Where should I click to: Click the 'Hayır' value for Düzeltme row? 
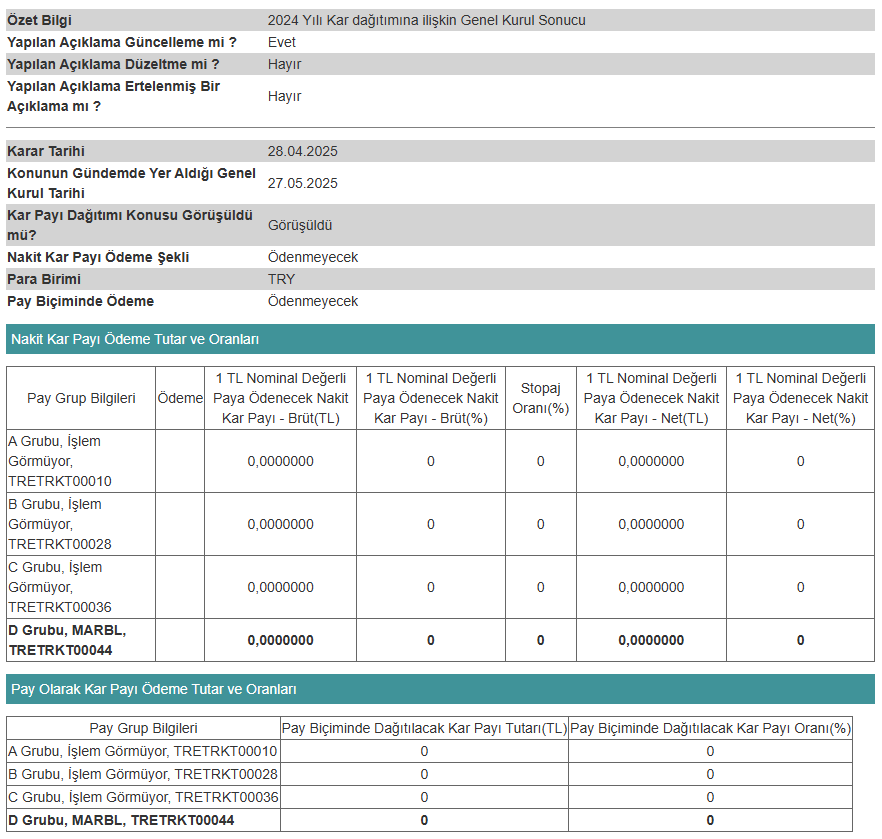click(x=285, y=64)
